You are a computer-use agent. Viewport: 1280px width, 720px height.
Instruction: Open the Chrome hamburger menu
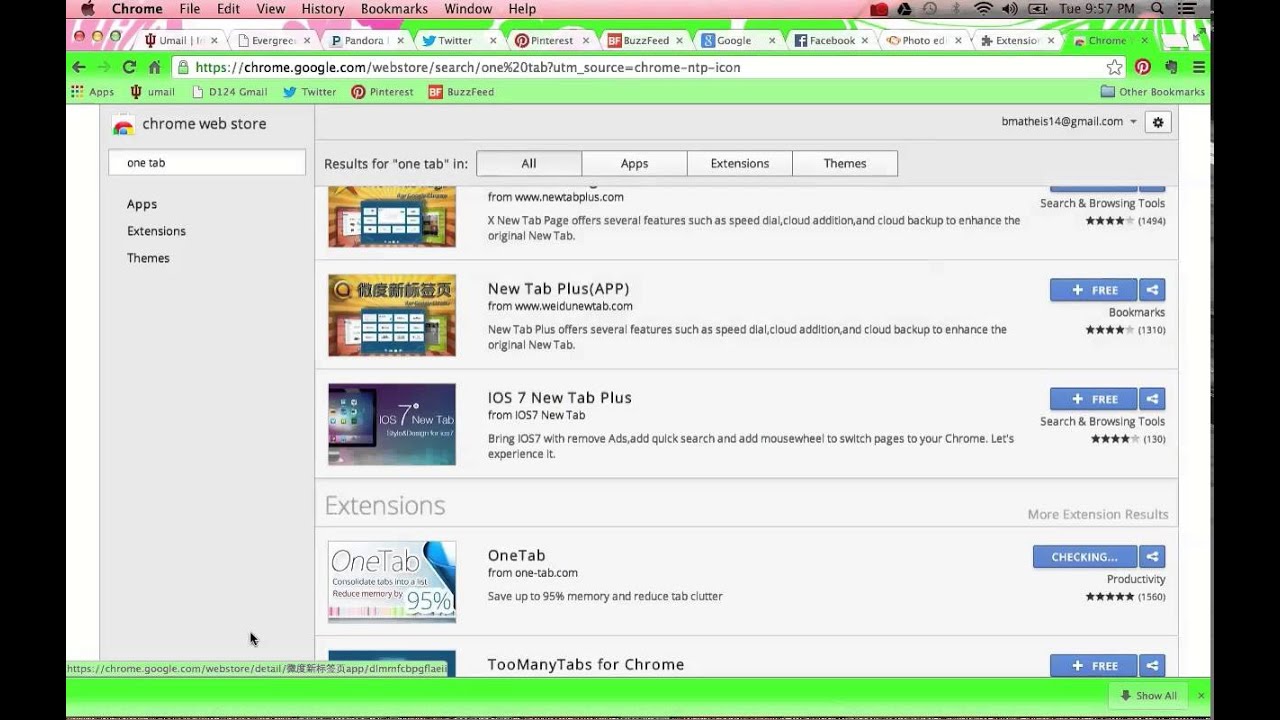tap(1199, 67)
